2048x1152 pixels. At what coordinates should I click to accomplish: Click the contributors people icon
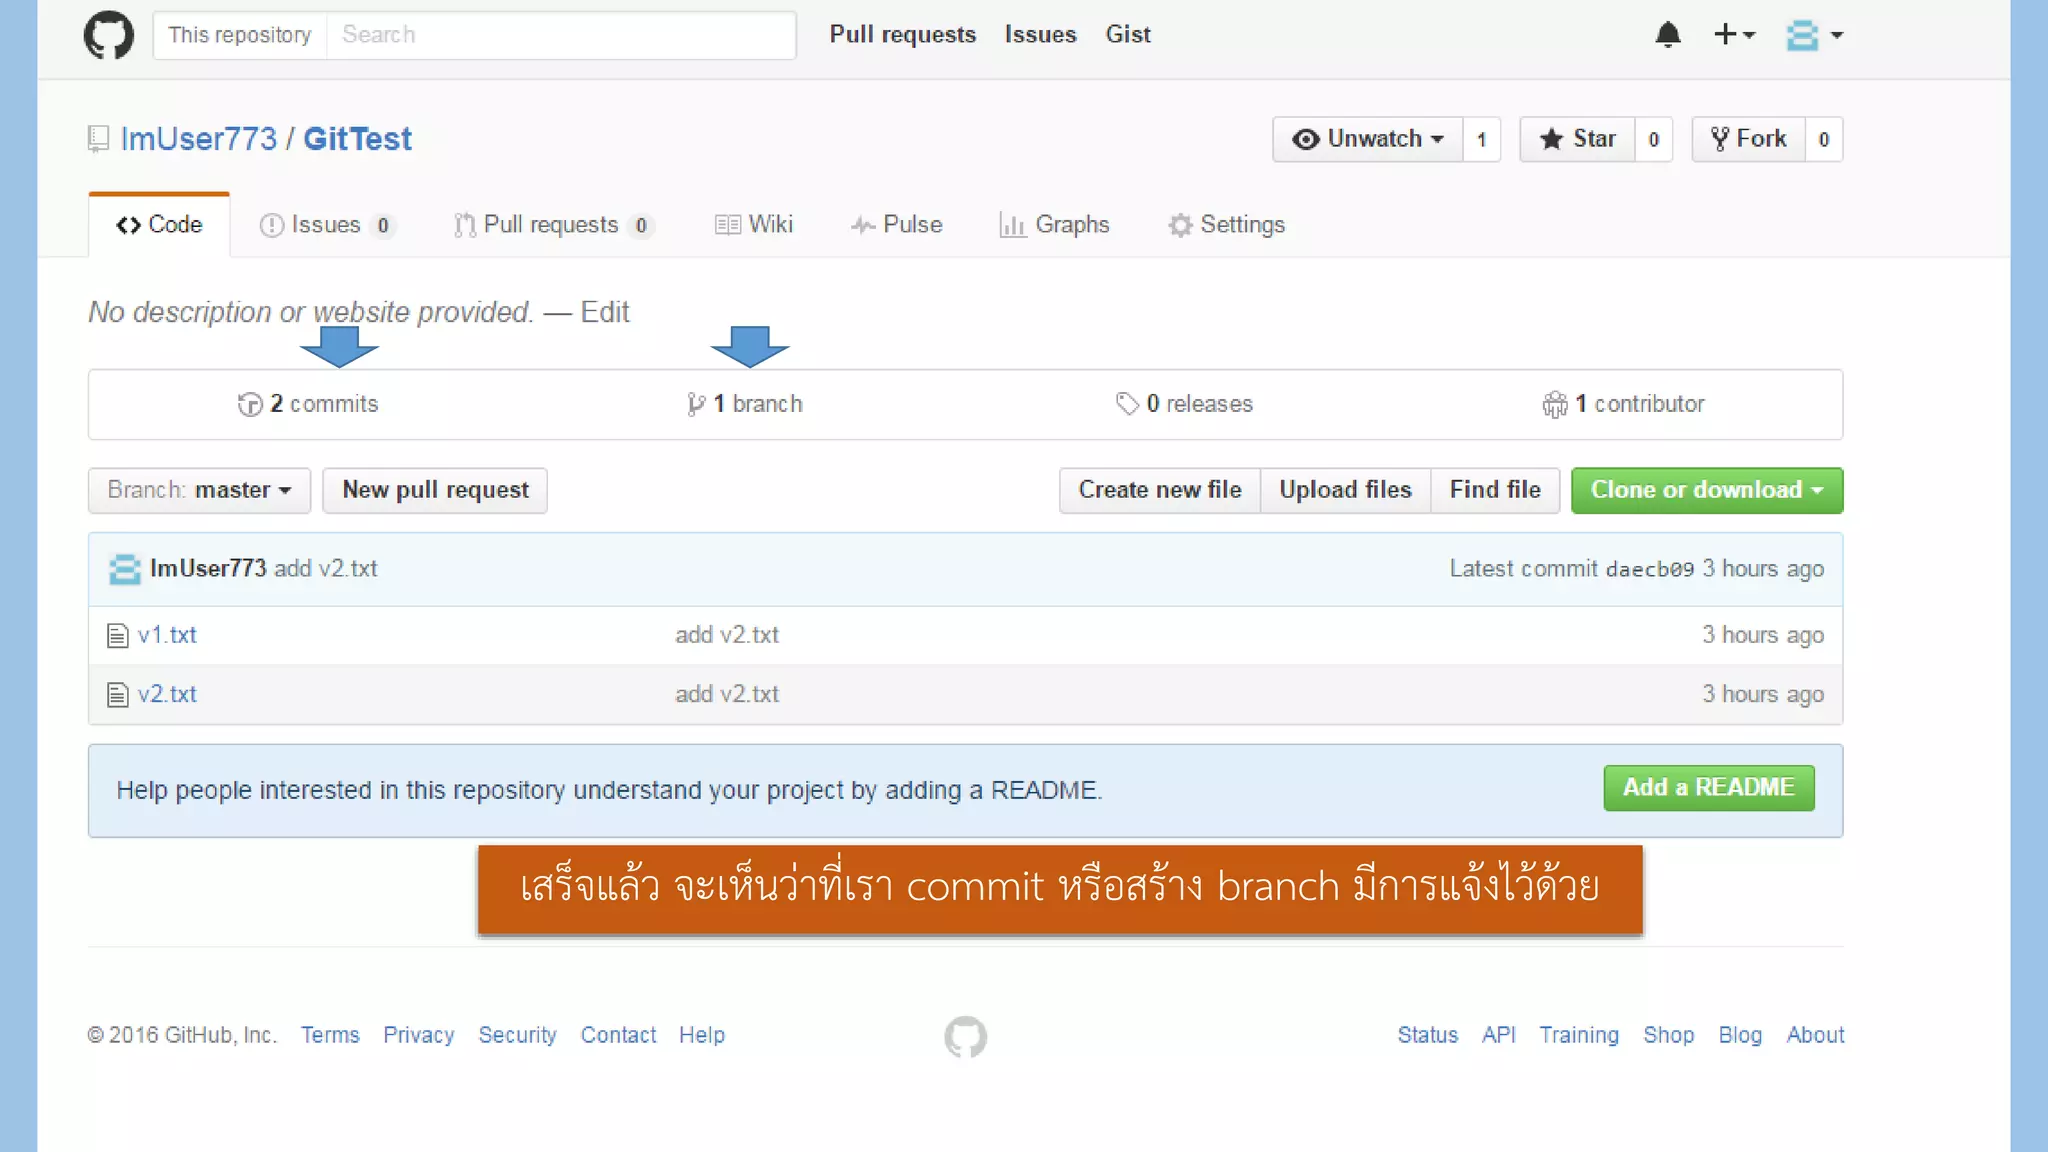tap(1555, 404)
